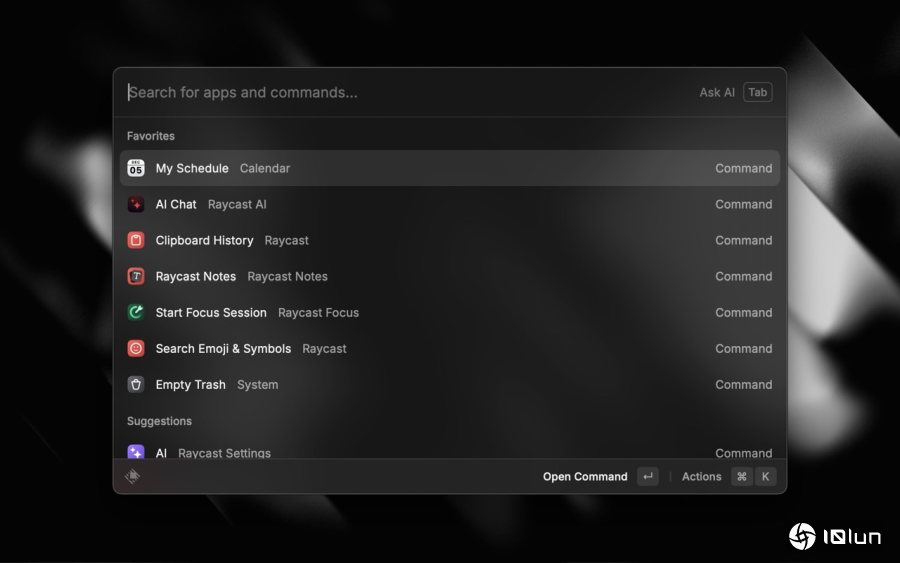Click the Raycast logo in bottom bar

[132, 477]
